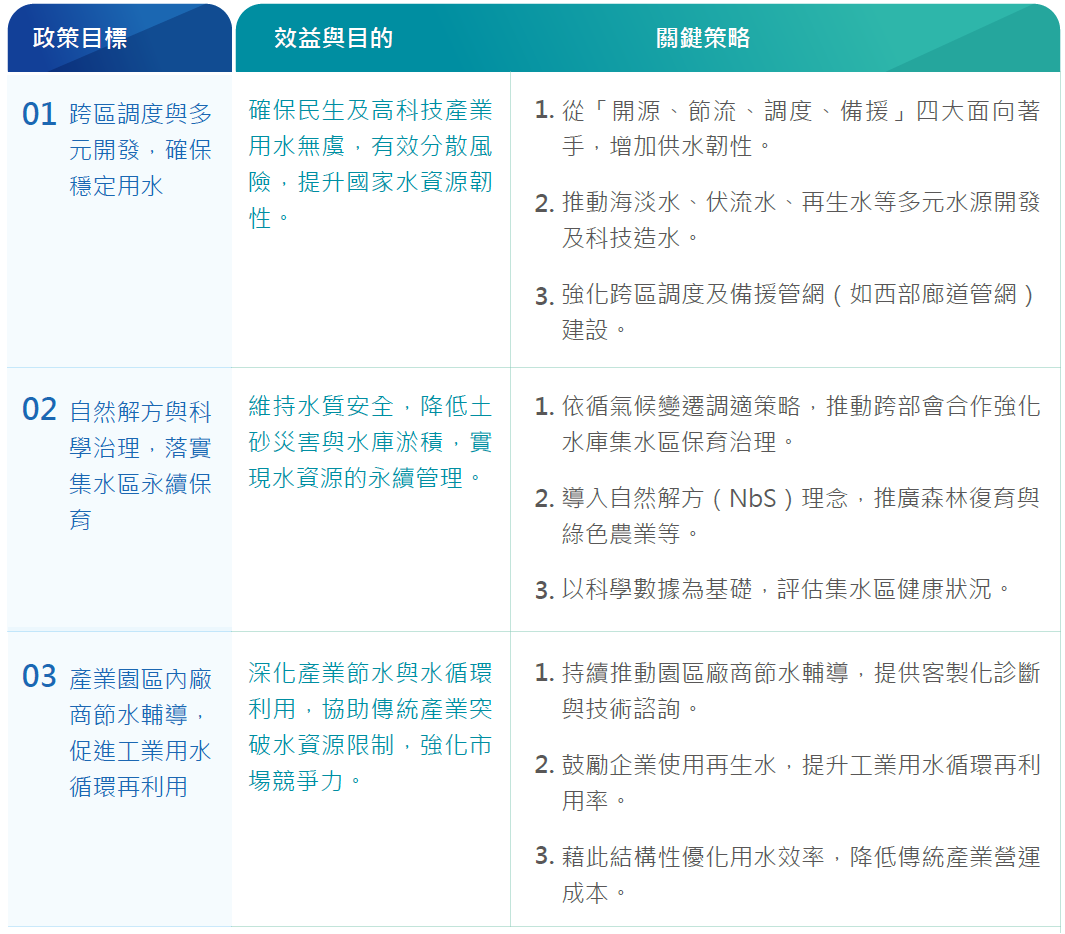1065x934 pixels.
Task: Select the number 03 in the third row
Action: click(x=39, y=677)
